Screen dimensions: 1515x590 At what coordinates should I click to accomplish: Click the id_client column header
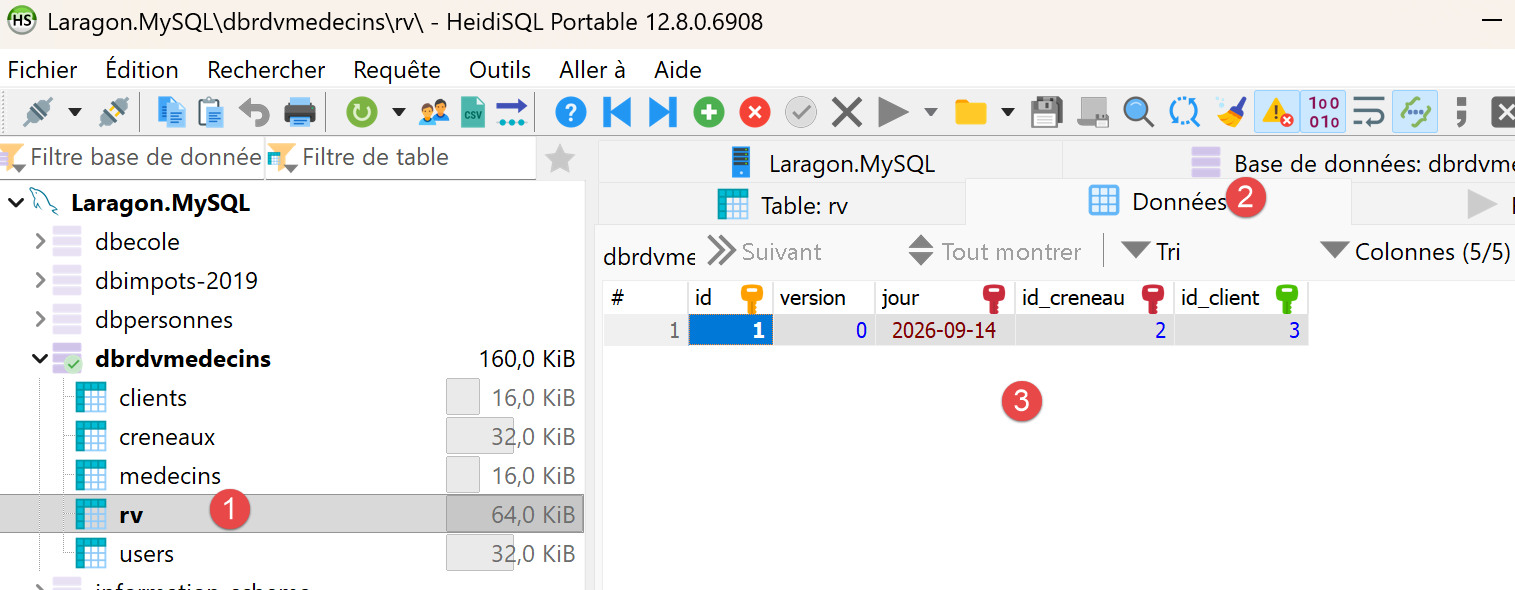coord(1240,297)
